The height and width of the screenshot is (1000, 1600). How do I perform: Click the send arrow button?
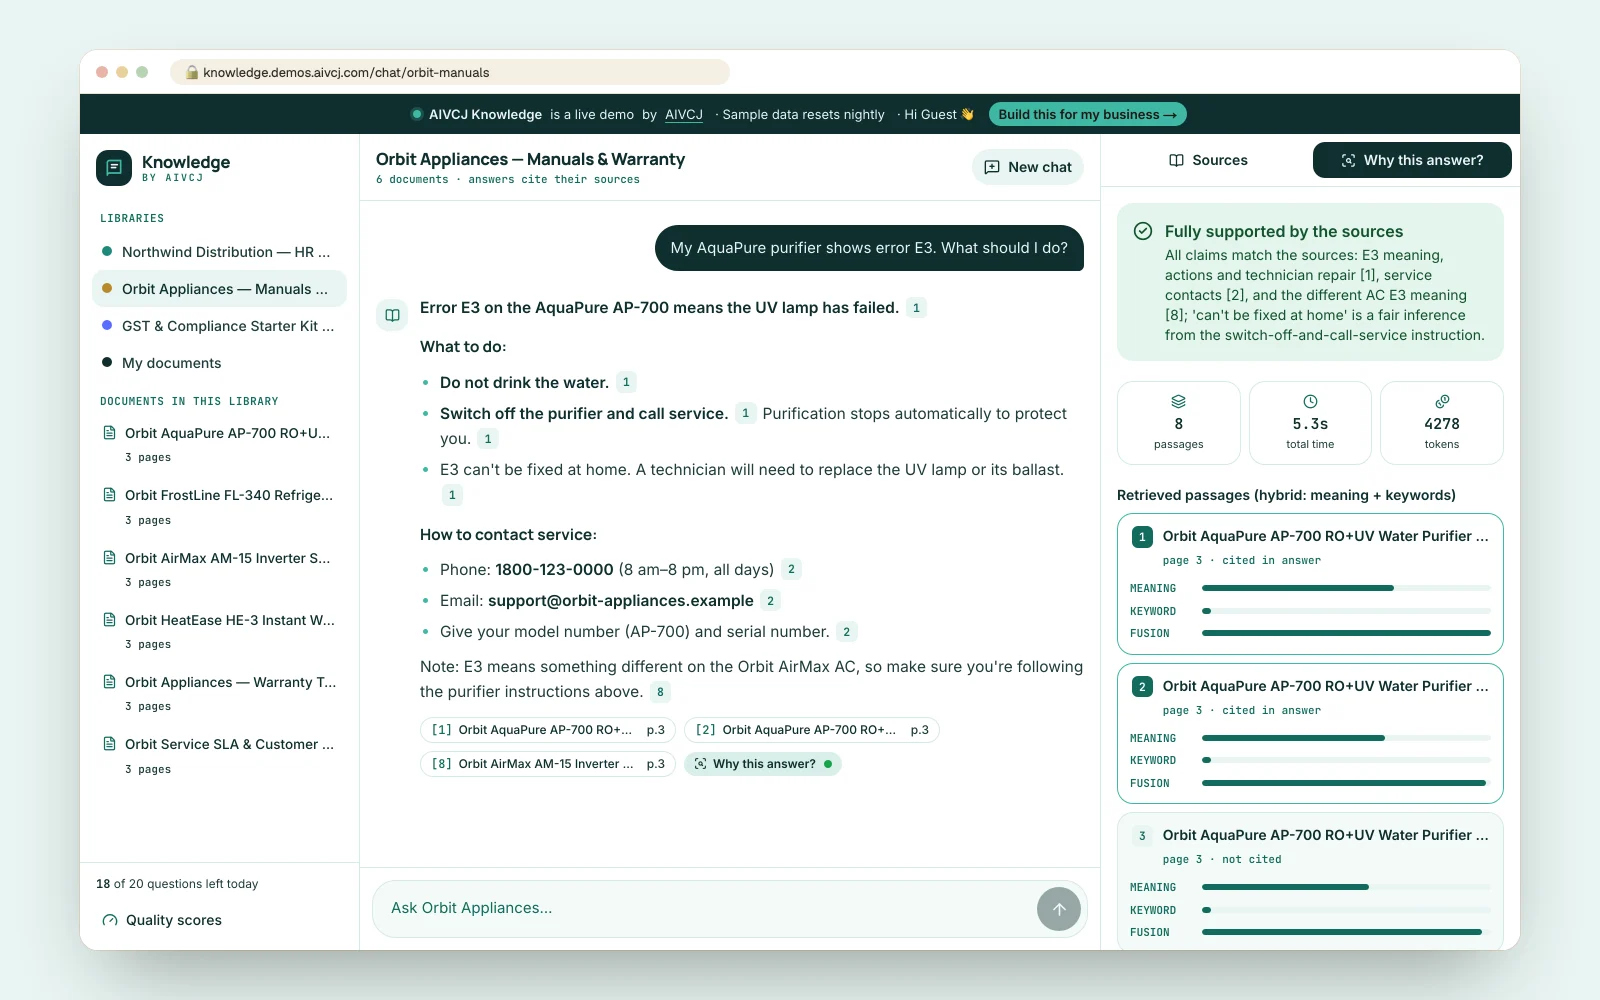pyautogui.click(x=1059, y=909)
